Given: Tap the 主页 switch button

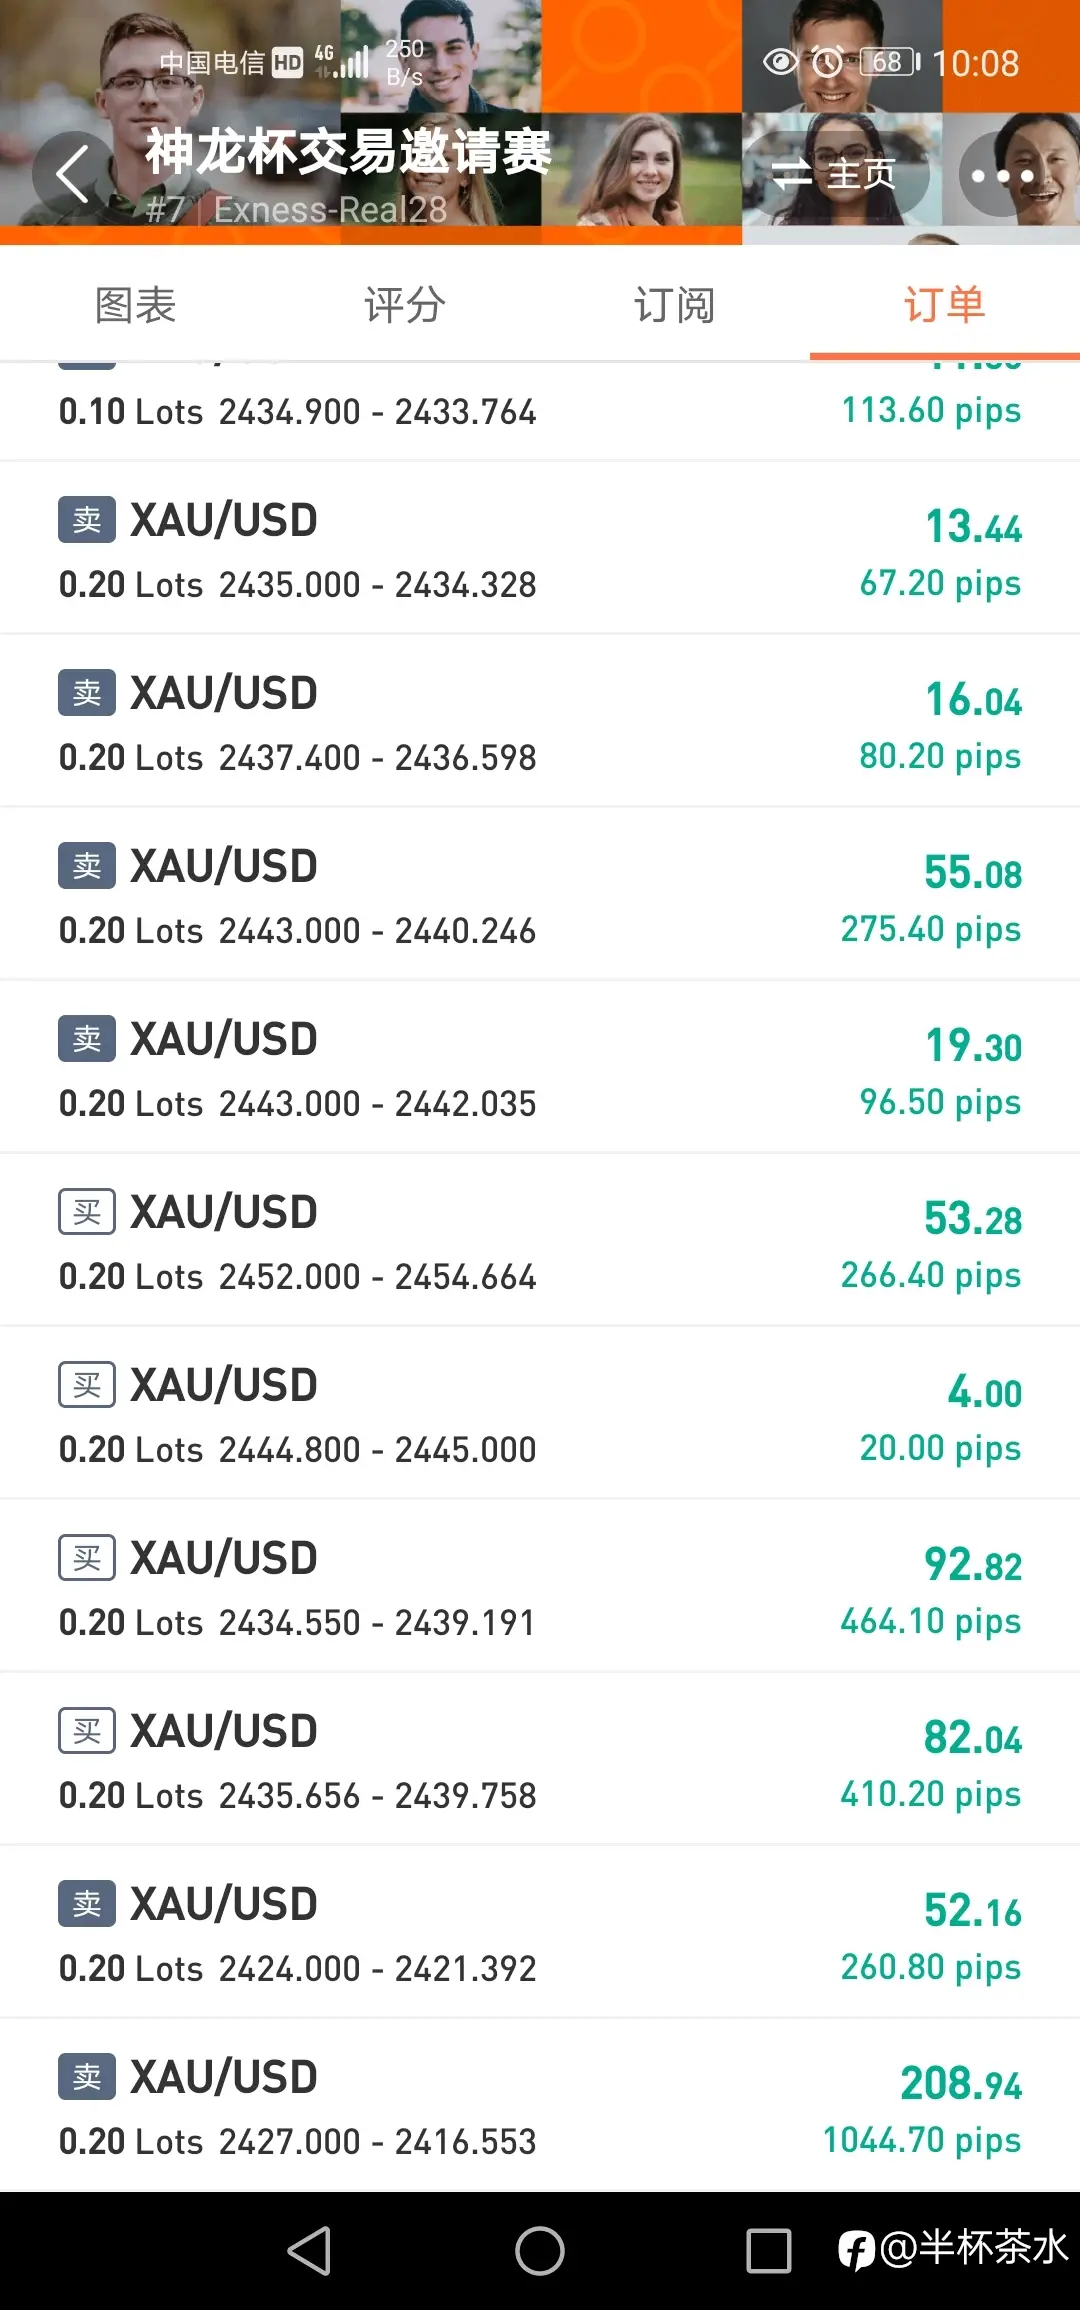Looking at the screenshot, I should [x=835, y=175].
